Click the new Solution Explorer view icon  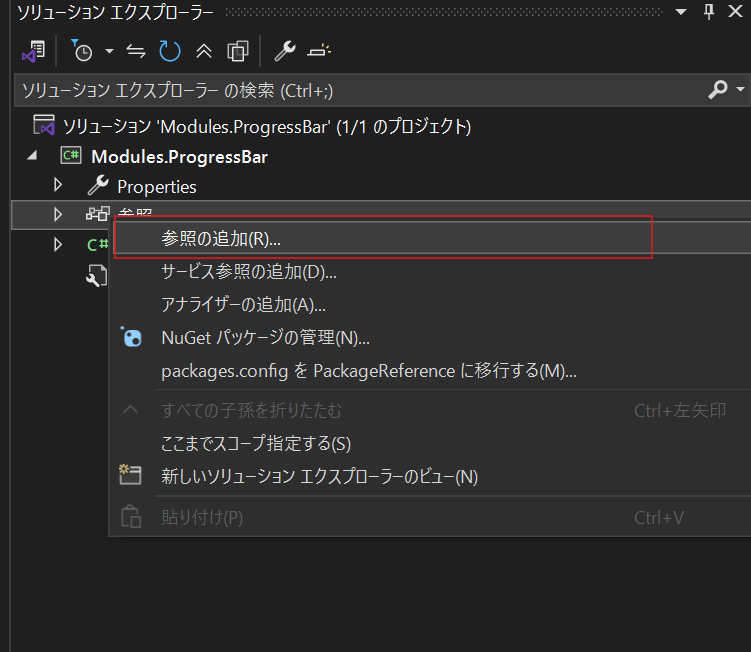coord(130,475)
